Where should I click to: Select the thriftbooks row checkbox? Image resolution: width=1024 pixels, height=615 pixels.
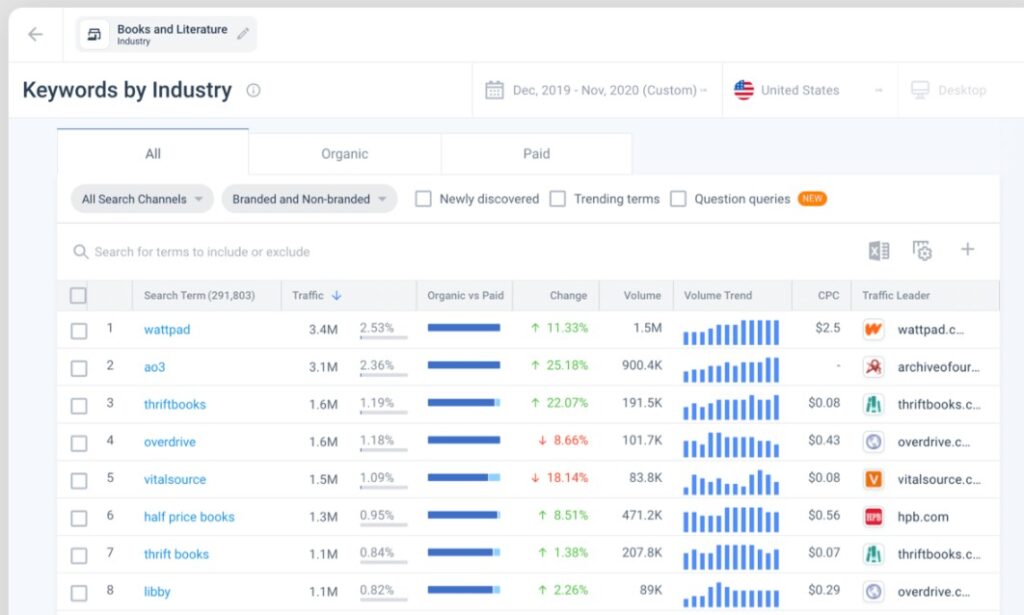(x=79, y=406)
